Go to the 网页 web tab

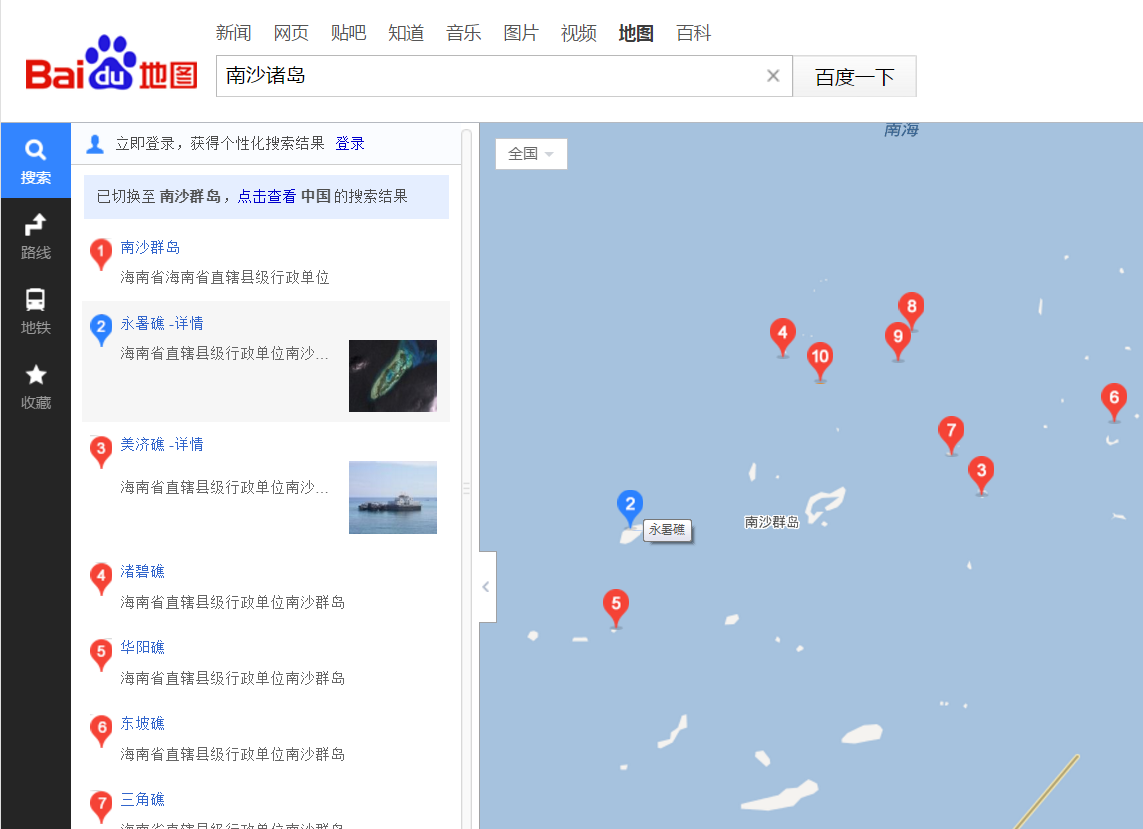(x=291, y=33)
